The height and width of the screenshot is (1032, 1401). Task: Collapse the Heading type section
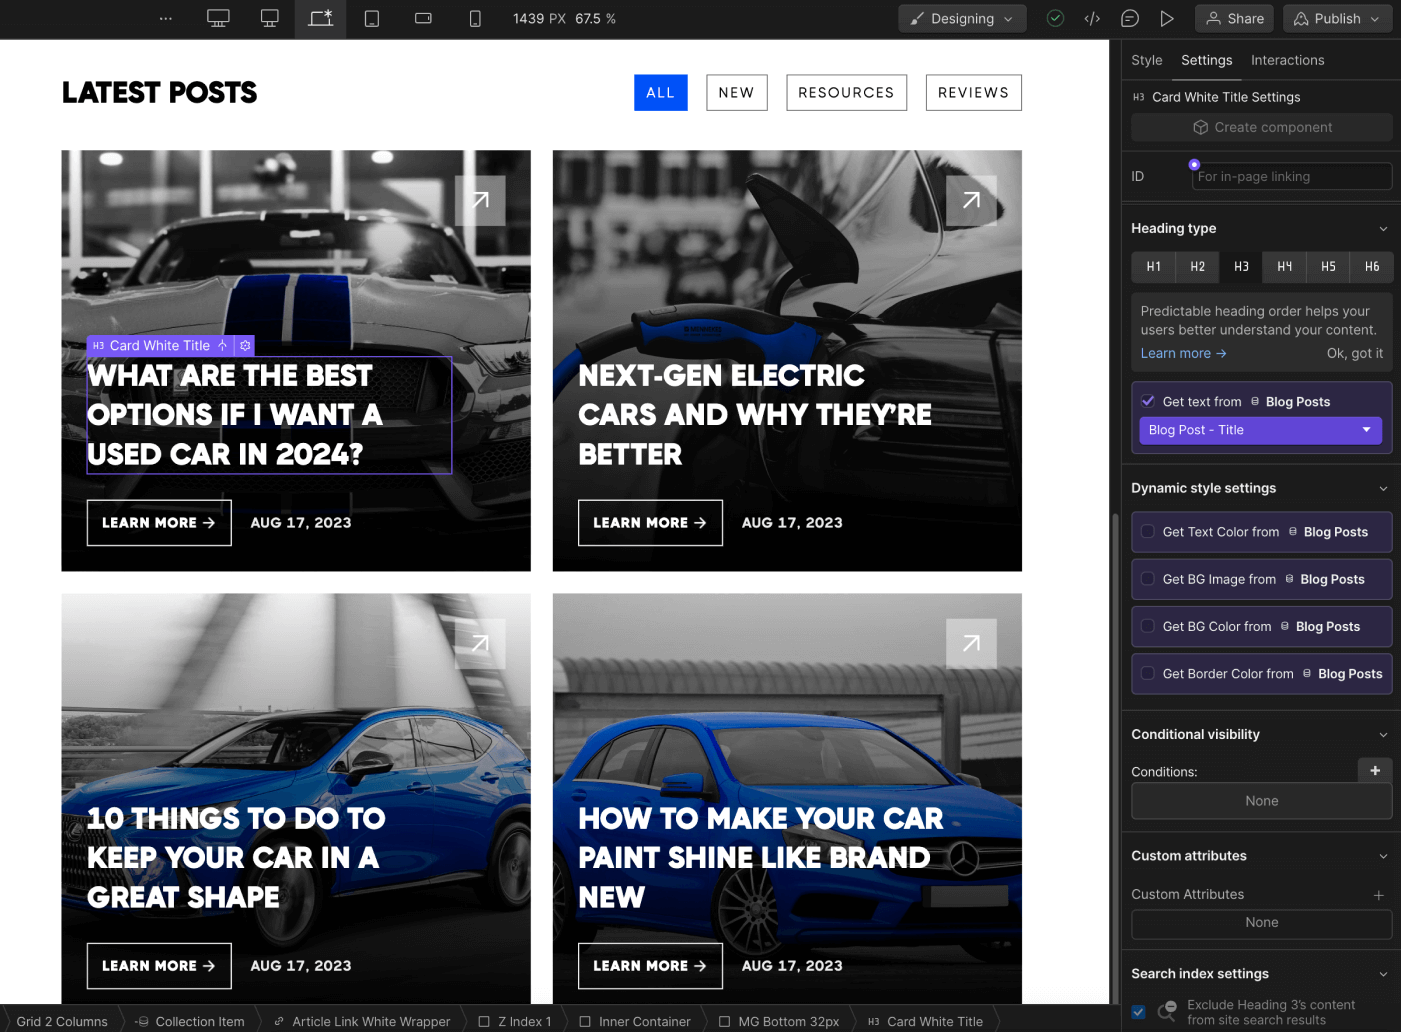pos(1383,228)
